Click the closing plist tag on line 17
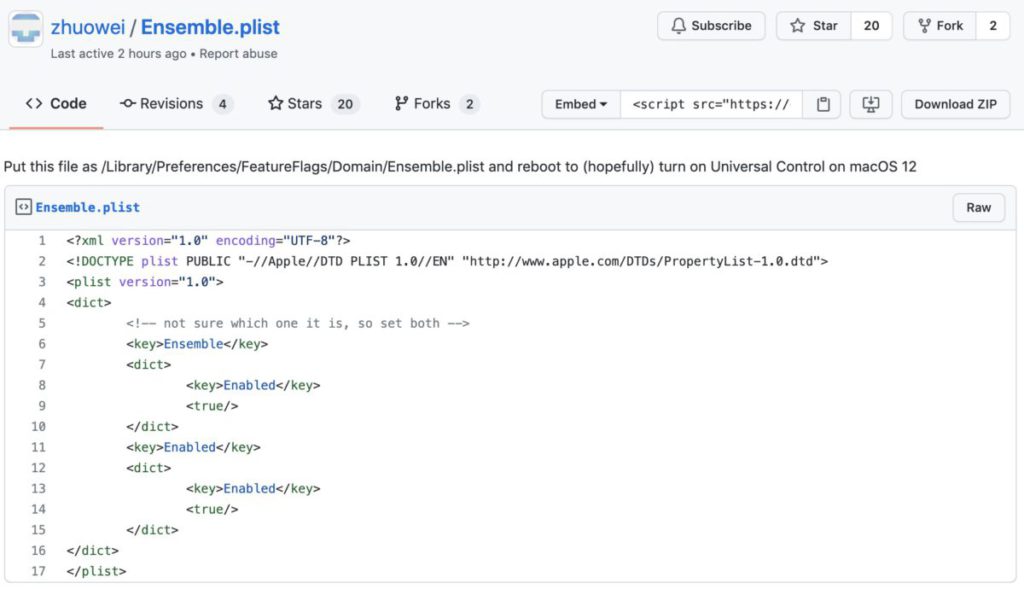The height and width of the screenshot is (589, 1024). tap(96, 571)
